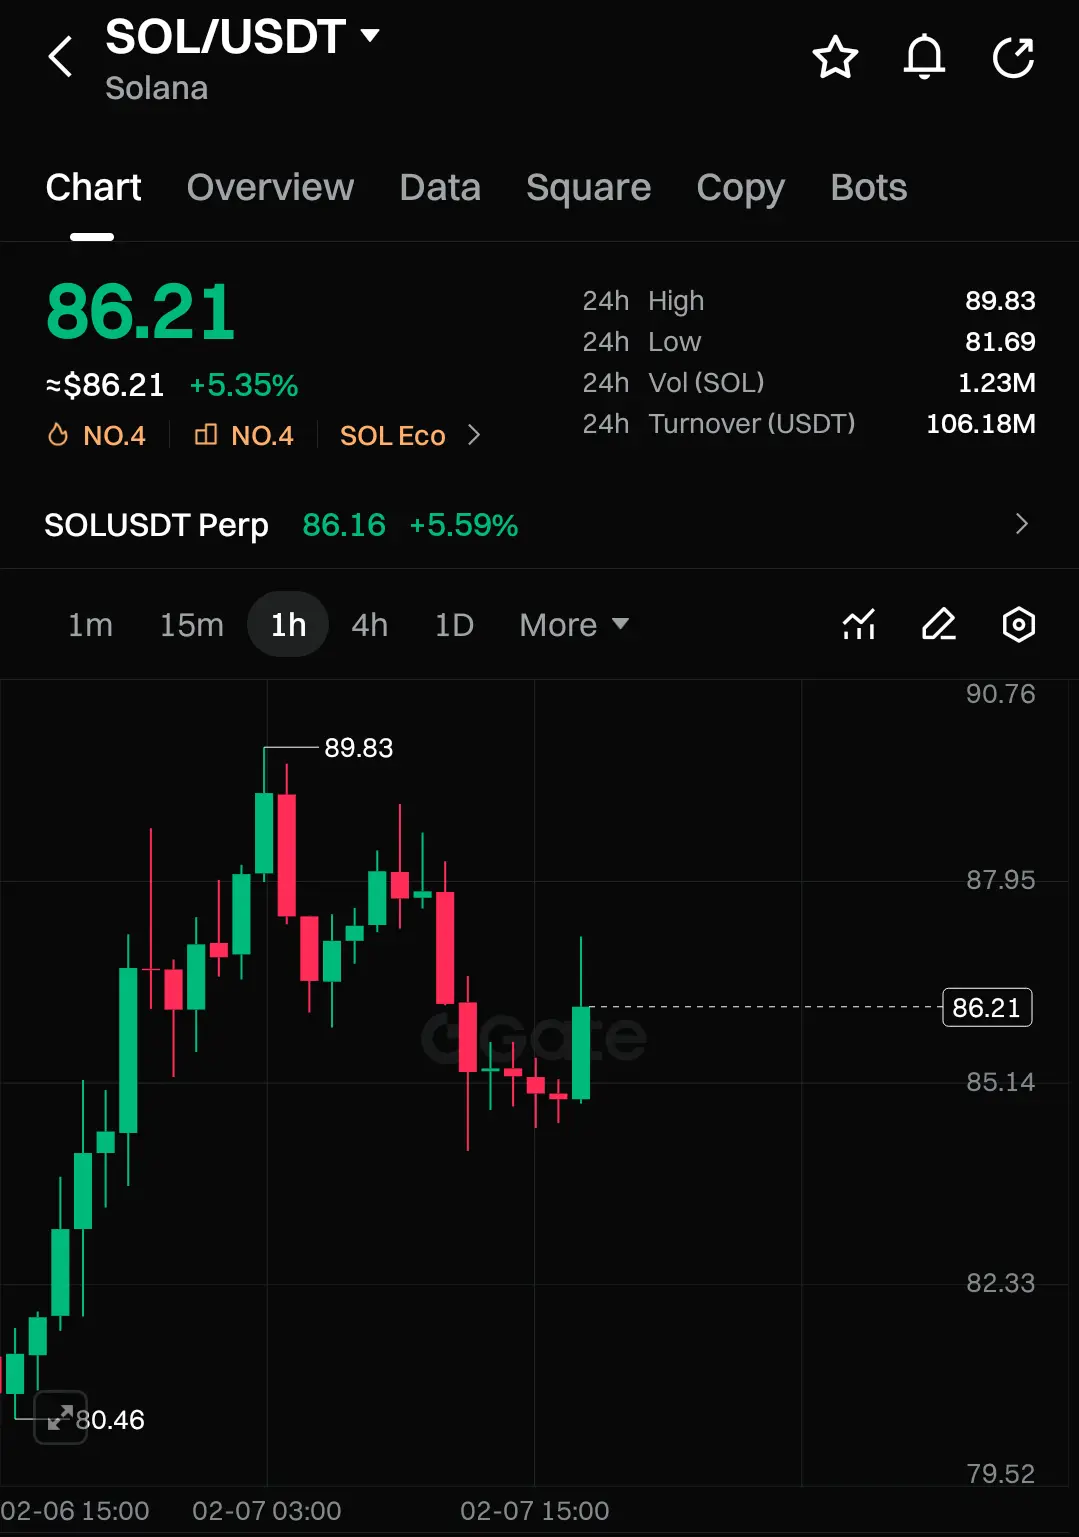This screenshot has width=1079, height=1537.
Task: Switch to the Overview tab
Action: click(270, 188)
